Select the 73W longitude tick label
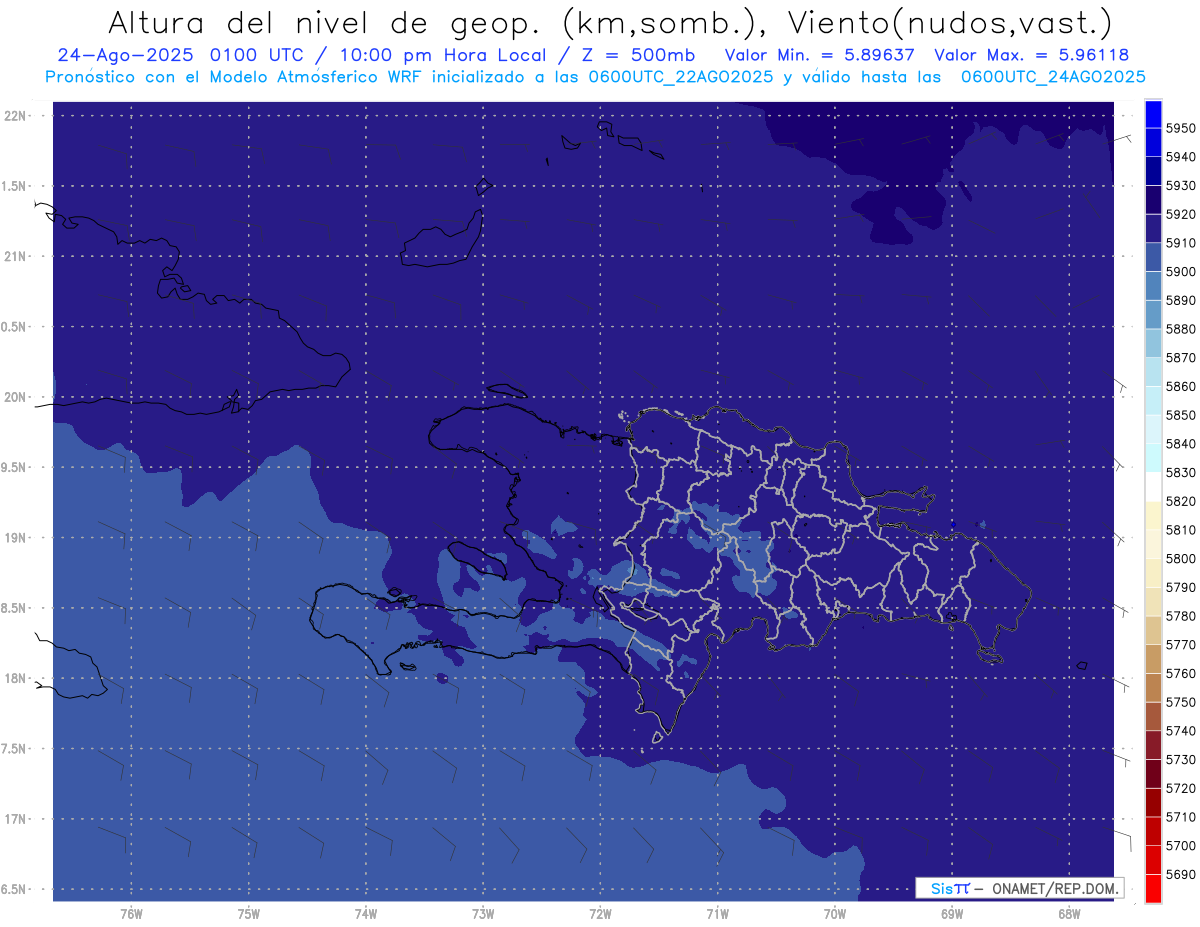This screenshot has height=927, width=1200. tap(483, 914)
